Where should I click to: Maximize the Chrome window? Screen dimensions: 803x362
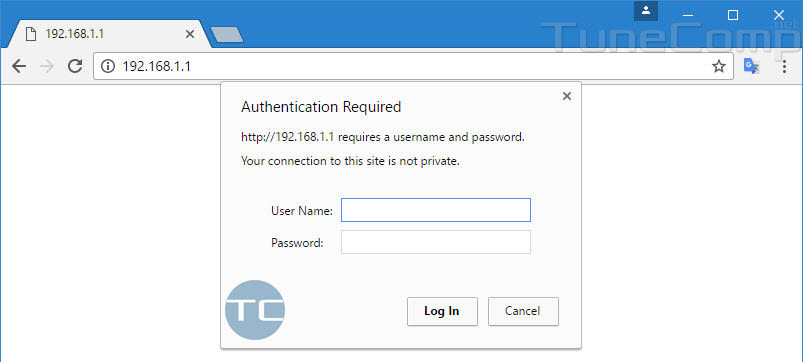pyautogui.click(x=733, y=15)
